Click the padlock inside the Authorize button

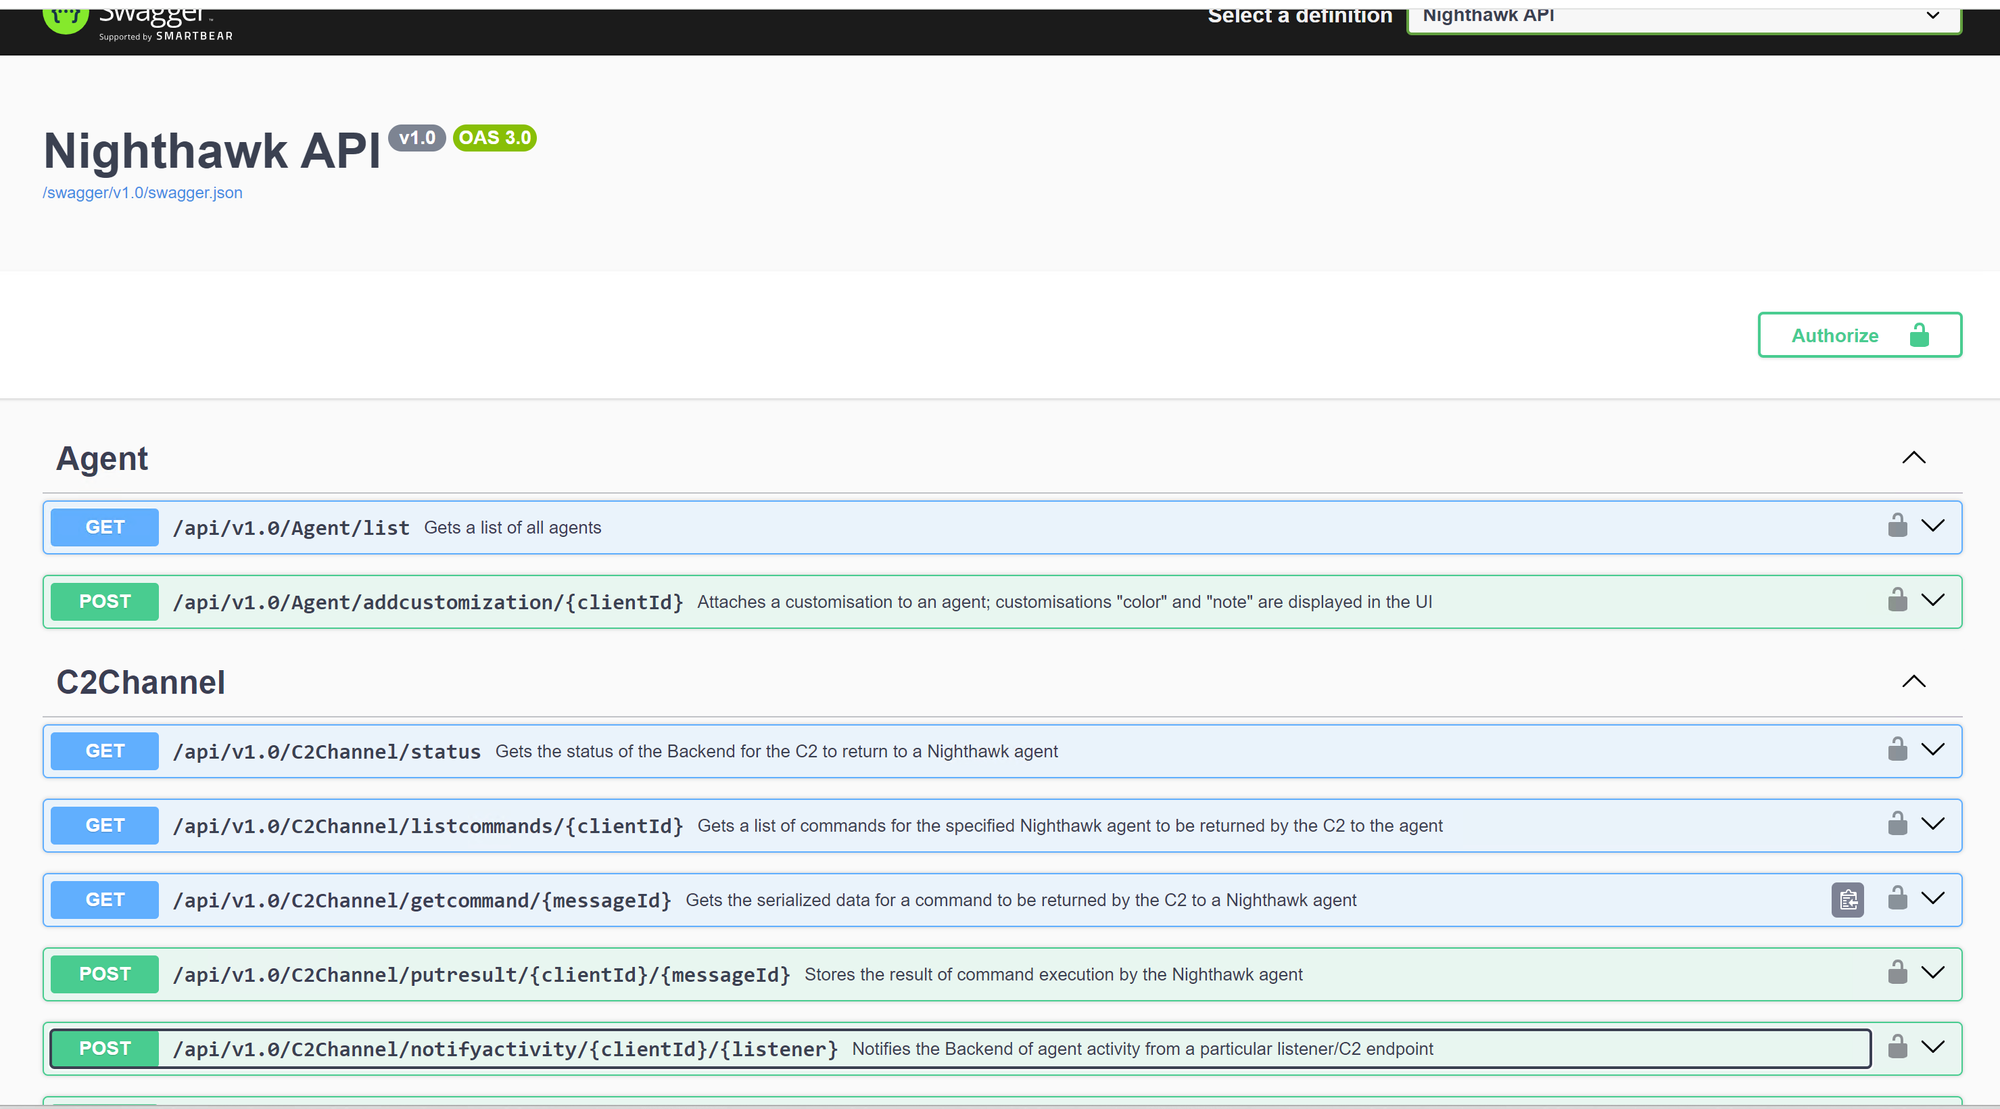pos(1919,335)
